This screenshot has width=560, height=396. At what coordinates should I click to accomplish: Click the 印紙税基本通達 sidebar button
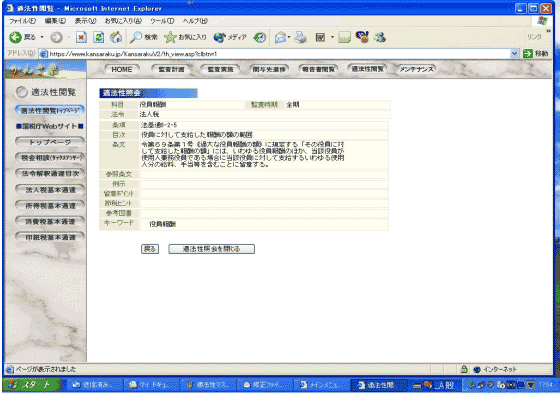click(50, 237)
